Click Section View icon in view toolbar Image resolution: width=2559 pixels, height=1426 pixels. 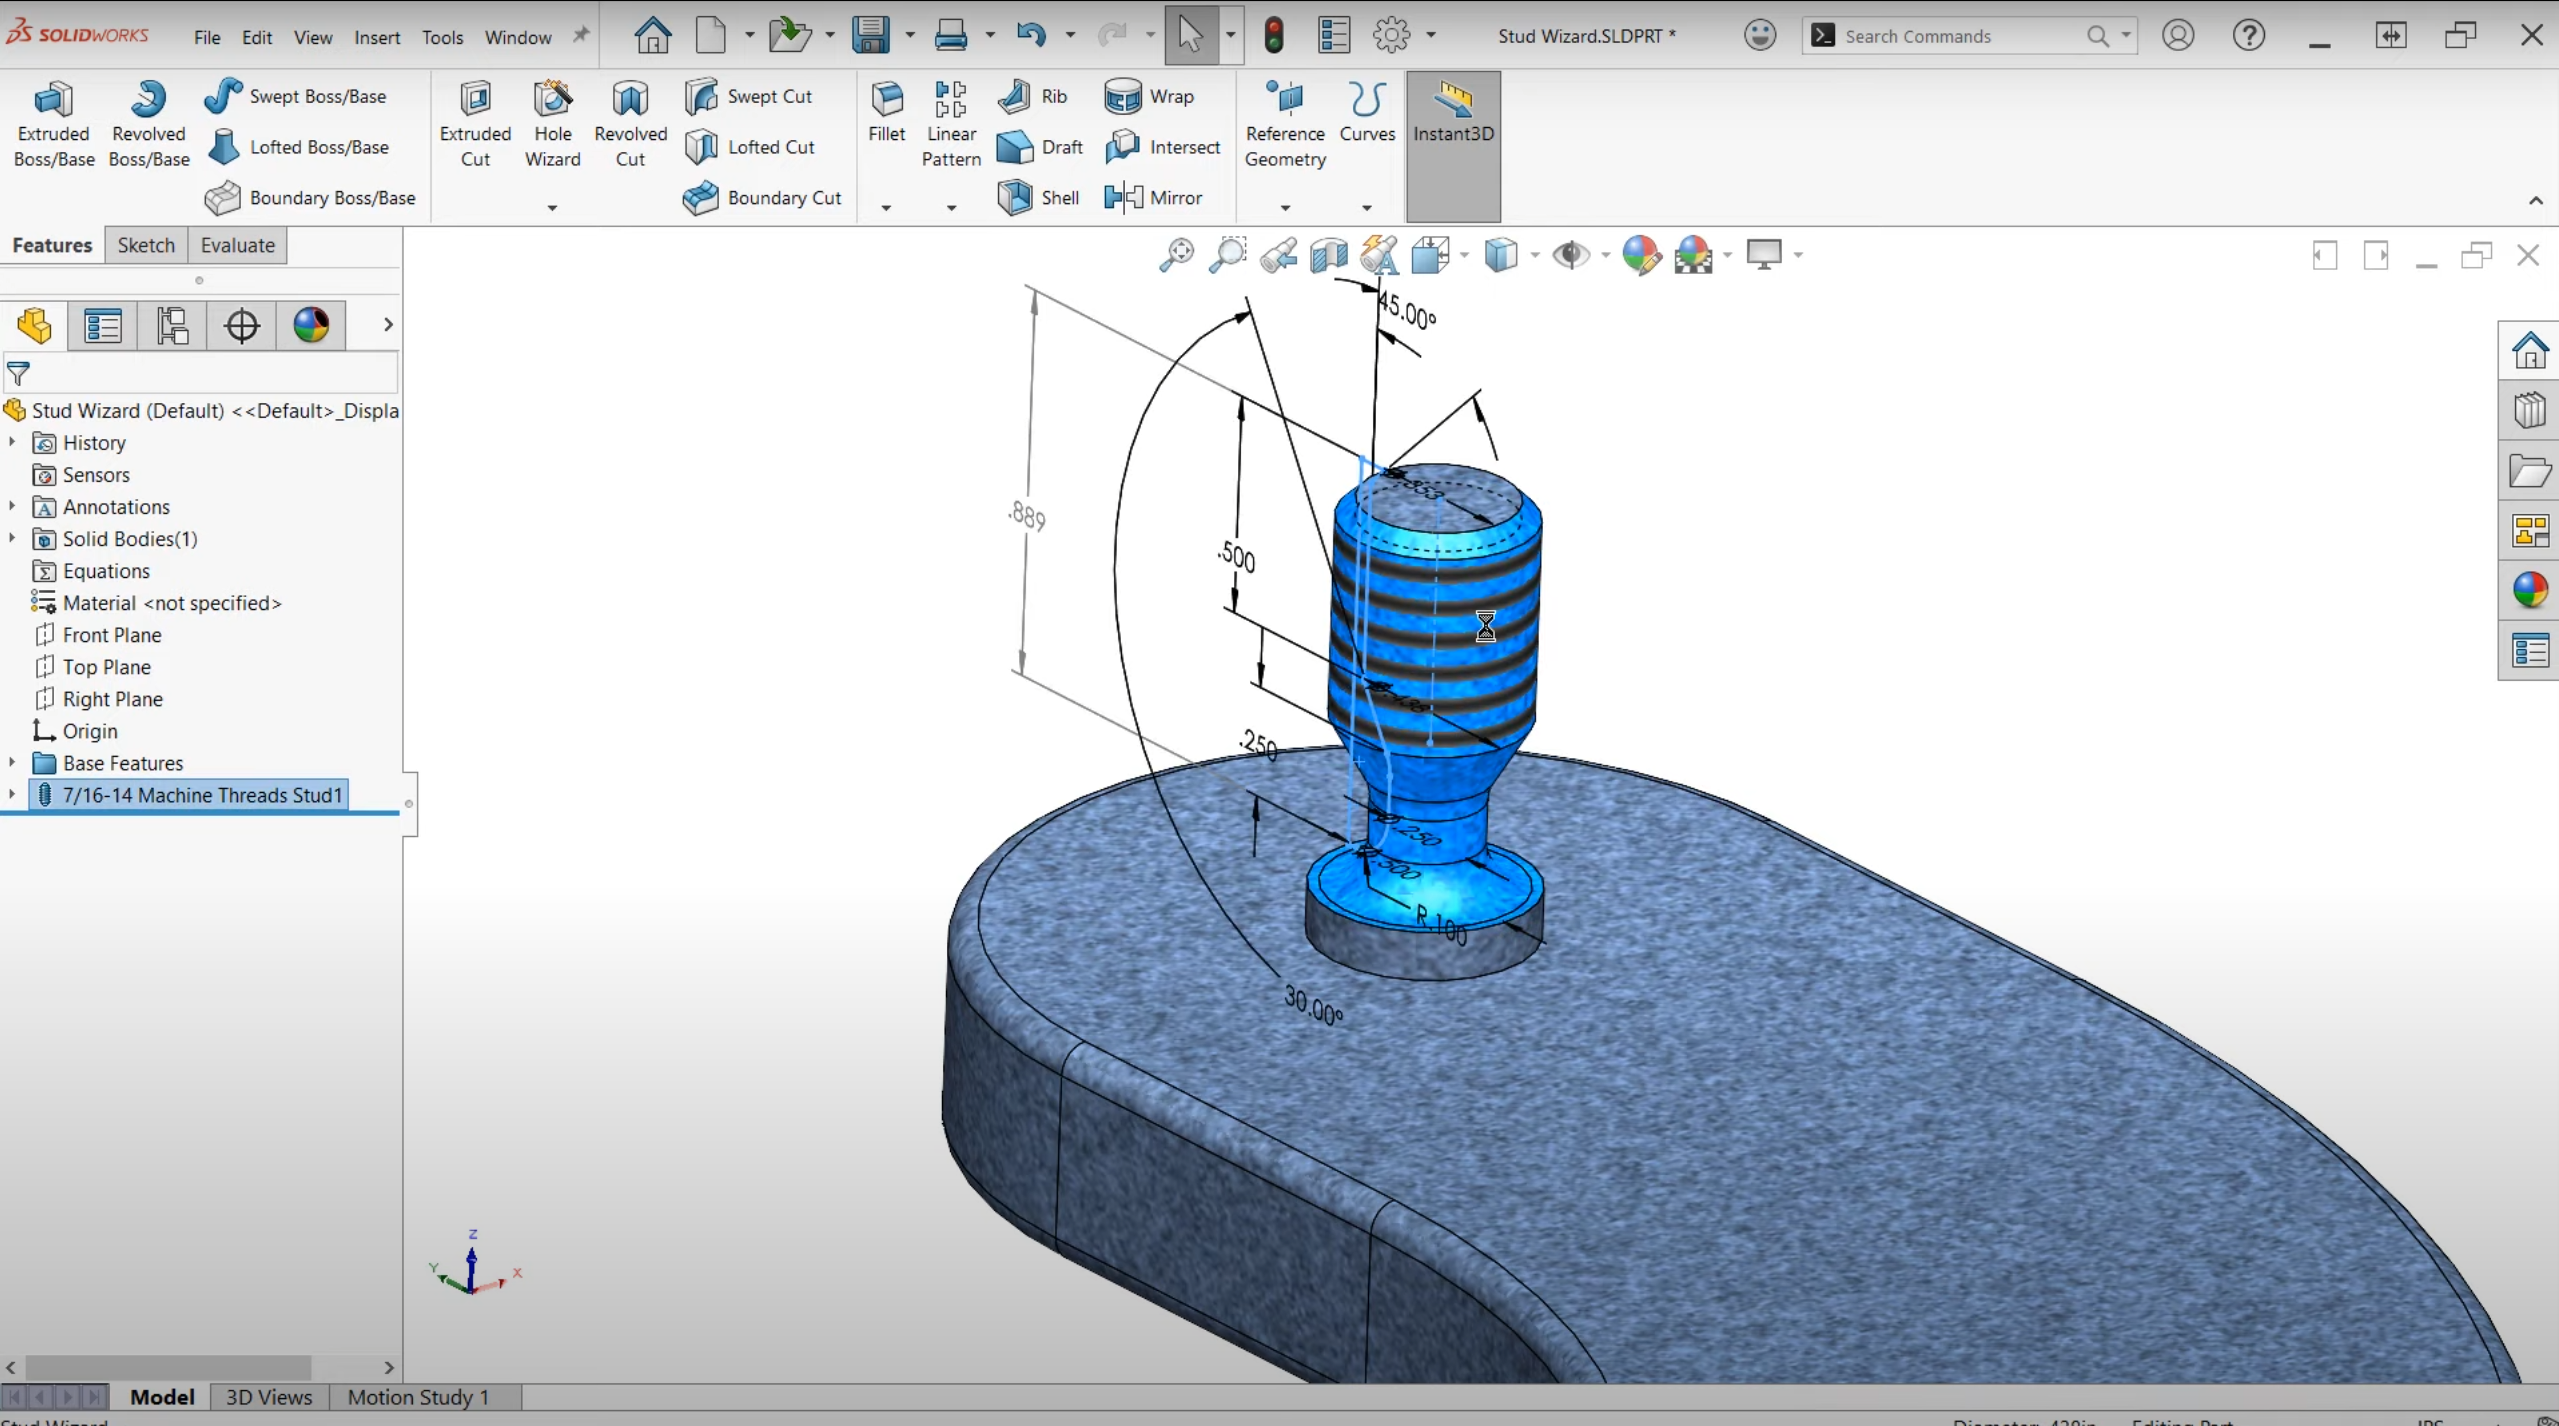1329,255
